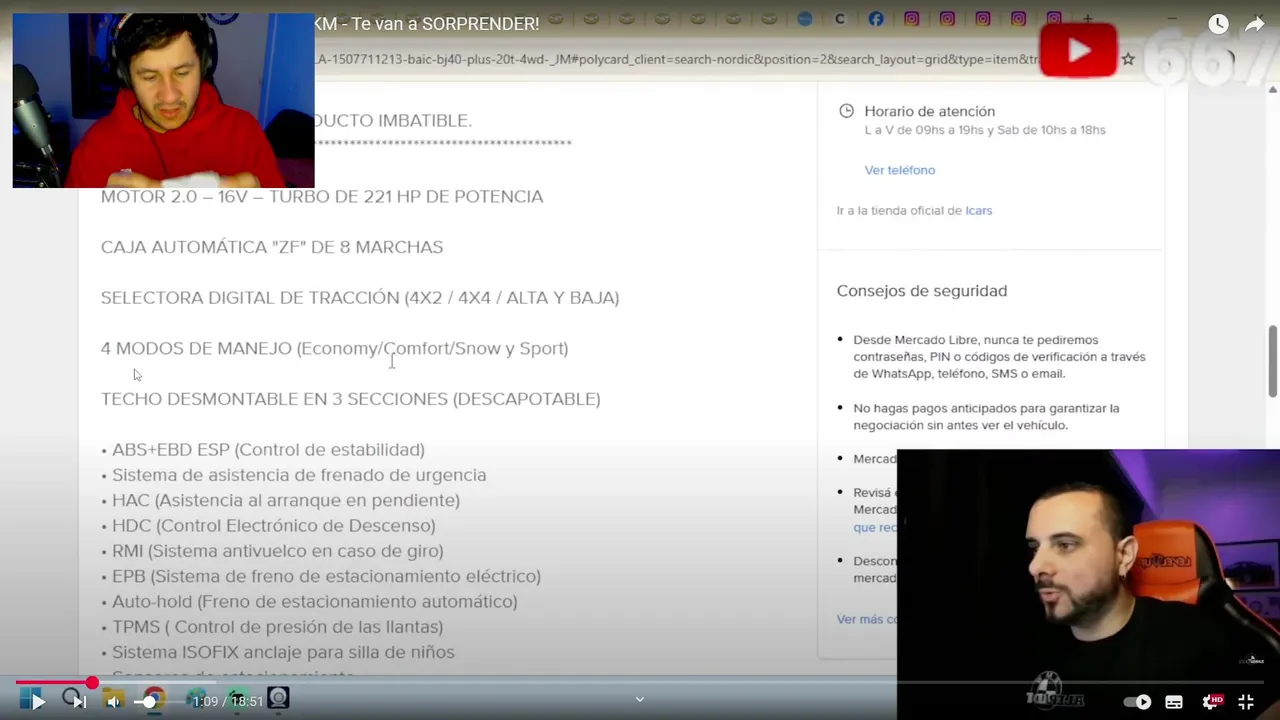Click the 'CAJA AUTOMÁTICA "ZF" DE 8 MARCHAS' line
1280x720 pixels.
tap(272, 247)
